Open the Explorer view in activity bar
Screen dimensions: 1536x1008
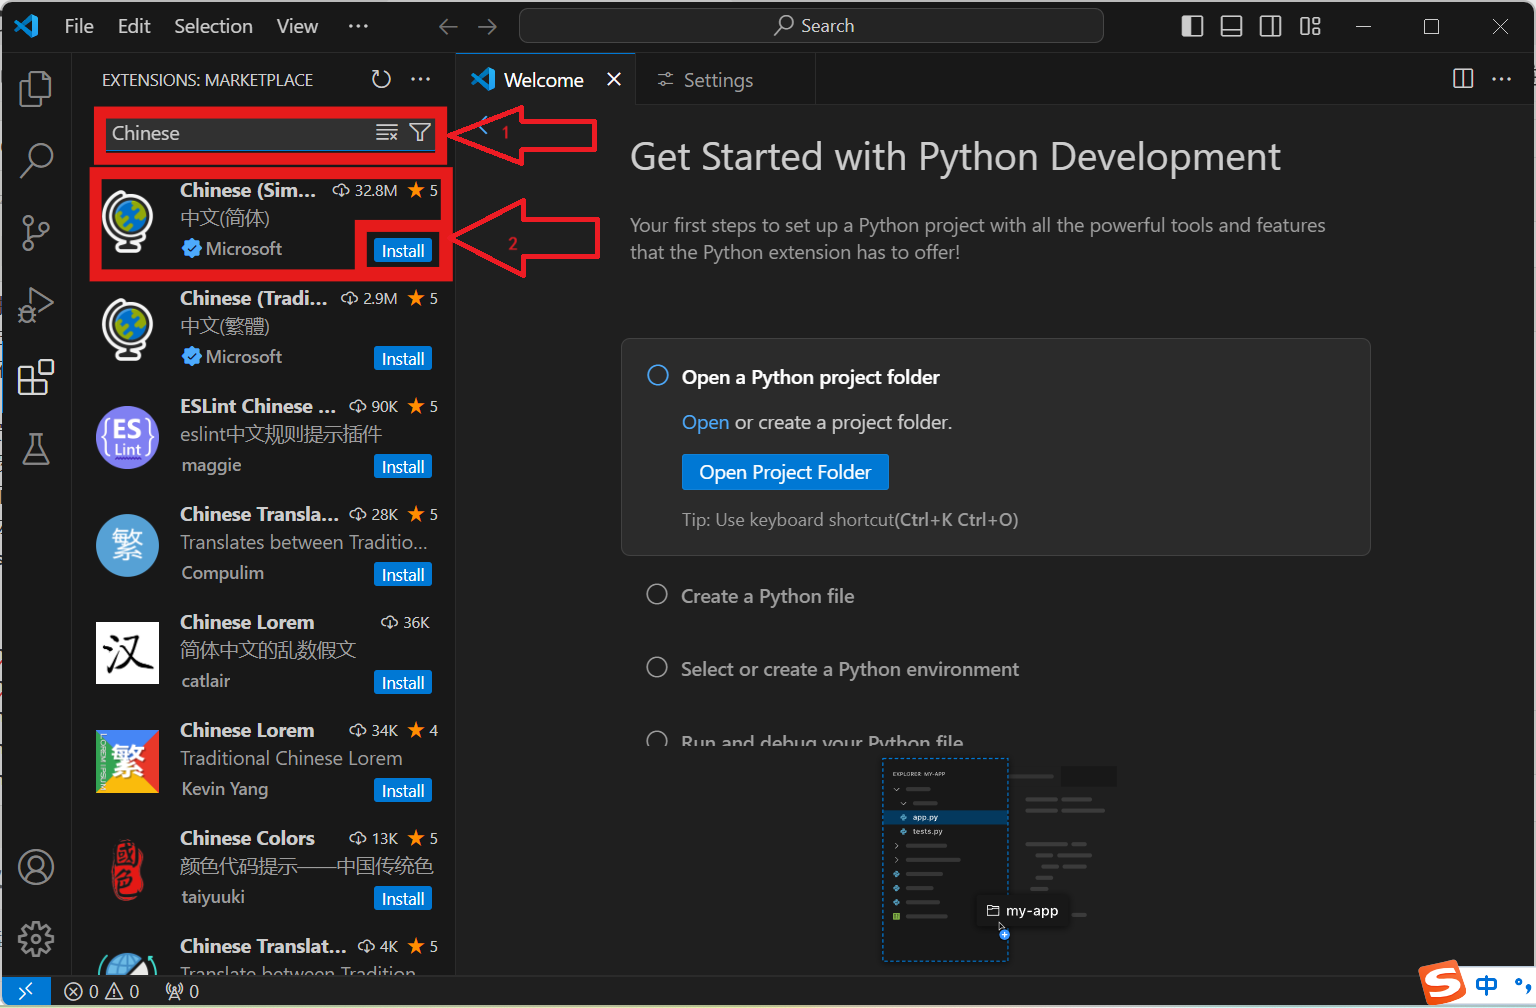(36, 89)
